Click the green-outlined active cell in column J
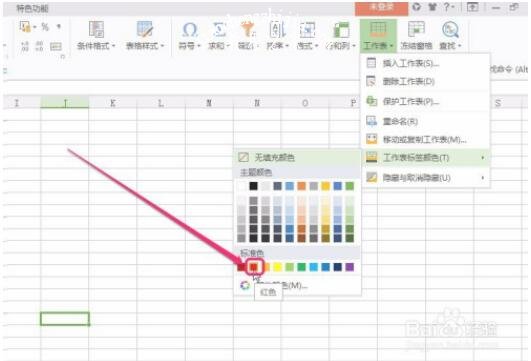The image size is (531, 361). [x=65, y=319]
